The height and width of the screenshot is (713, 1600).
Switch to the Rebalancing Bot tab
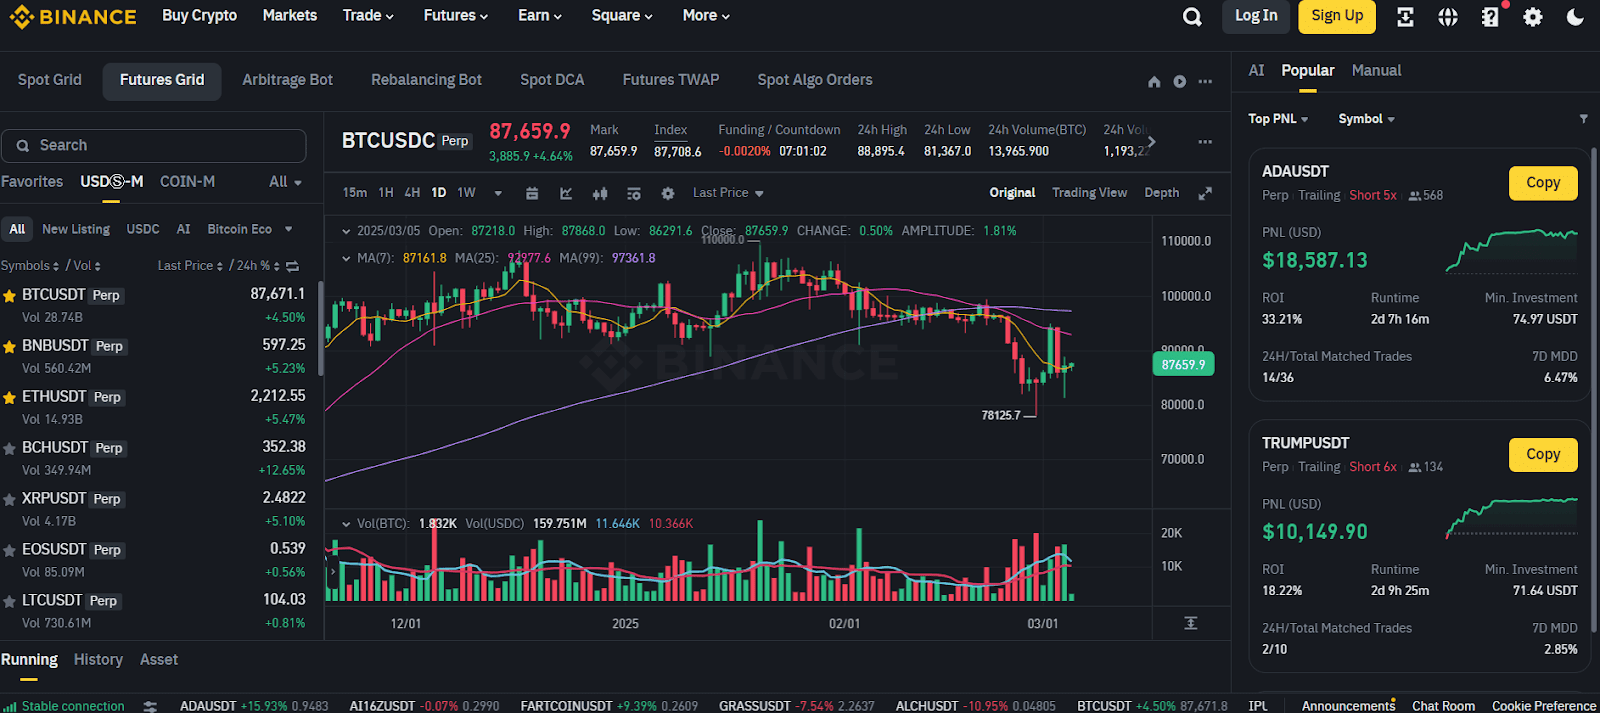tap(426, 80)
